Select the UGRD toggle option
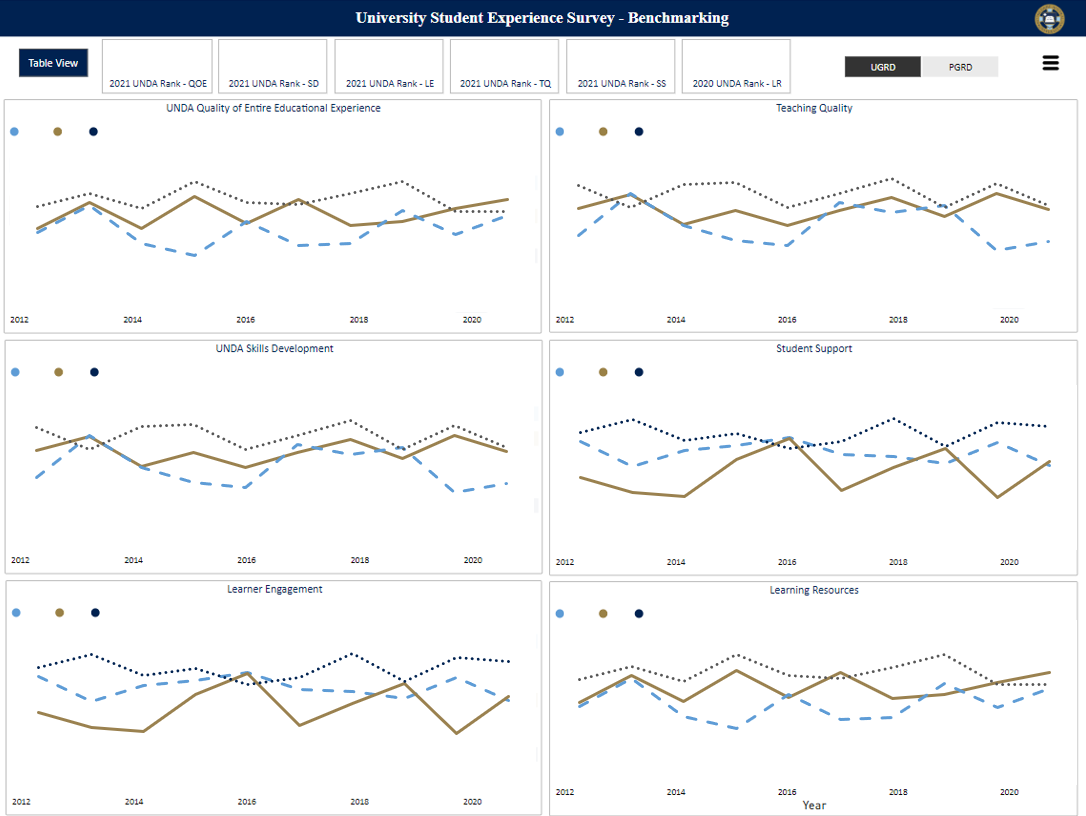Image resolution: width=1086 pixels, height=816 pixels. [x=882, y=67]
